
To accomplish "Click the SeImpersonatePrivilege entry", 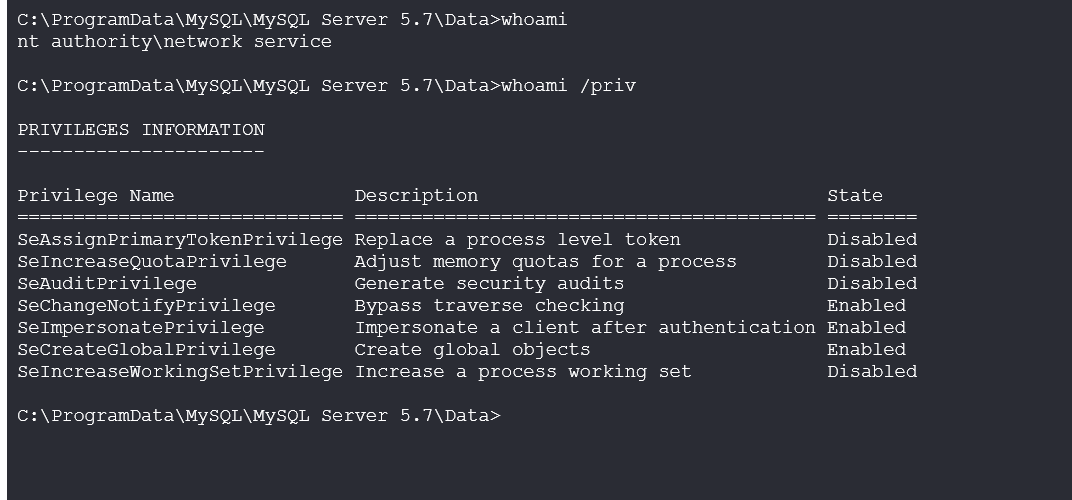I will point(141,328).
